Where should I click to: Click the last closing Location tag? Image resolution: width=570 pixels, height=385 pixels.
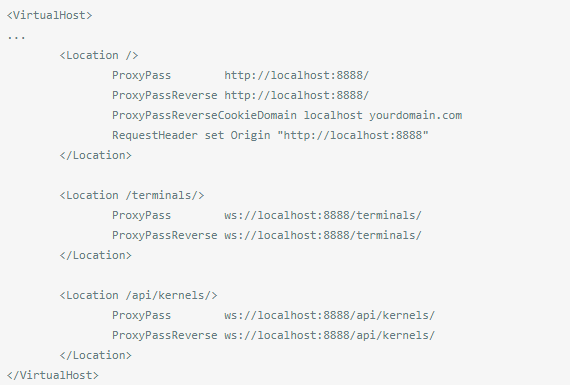(96, 355)
